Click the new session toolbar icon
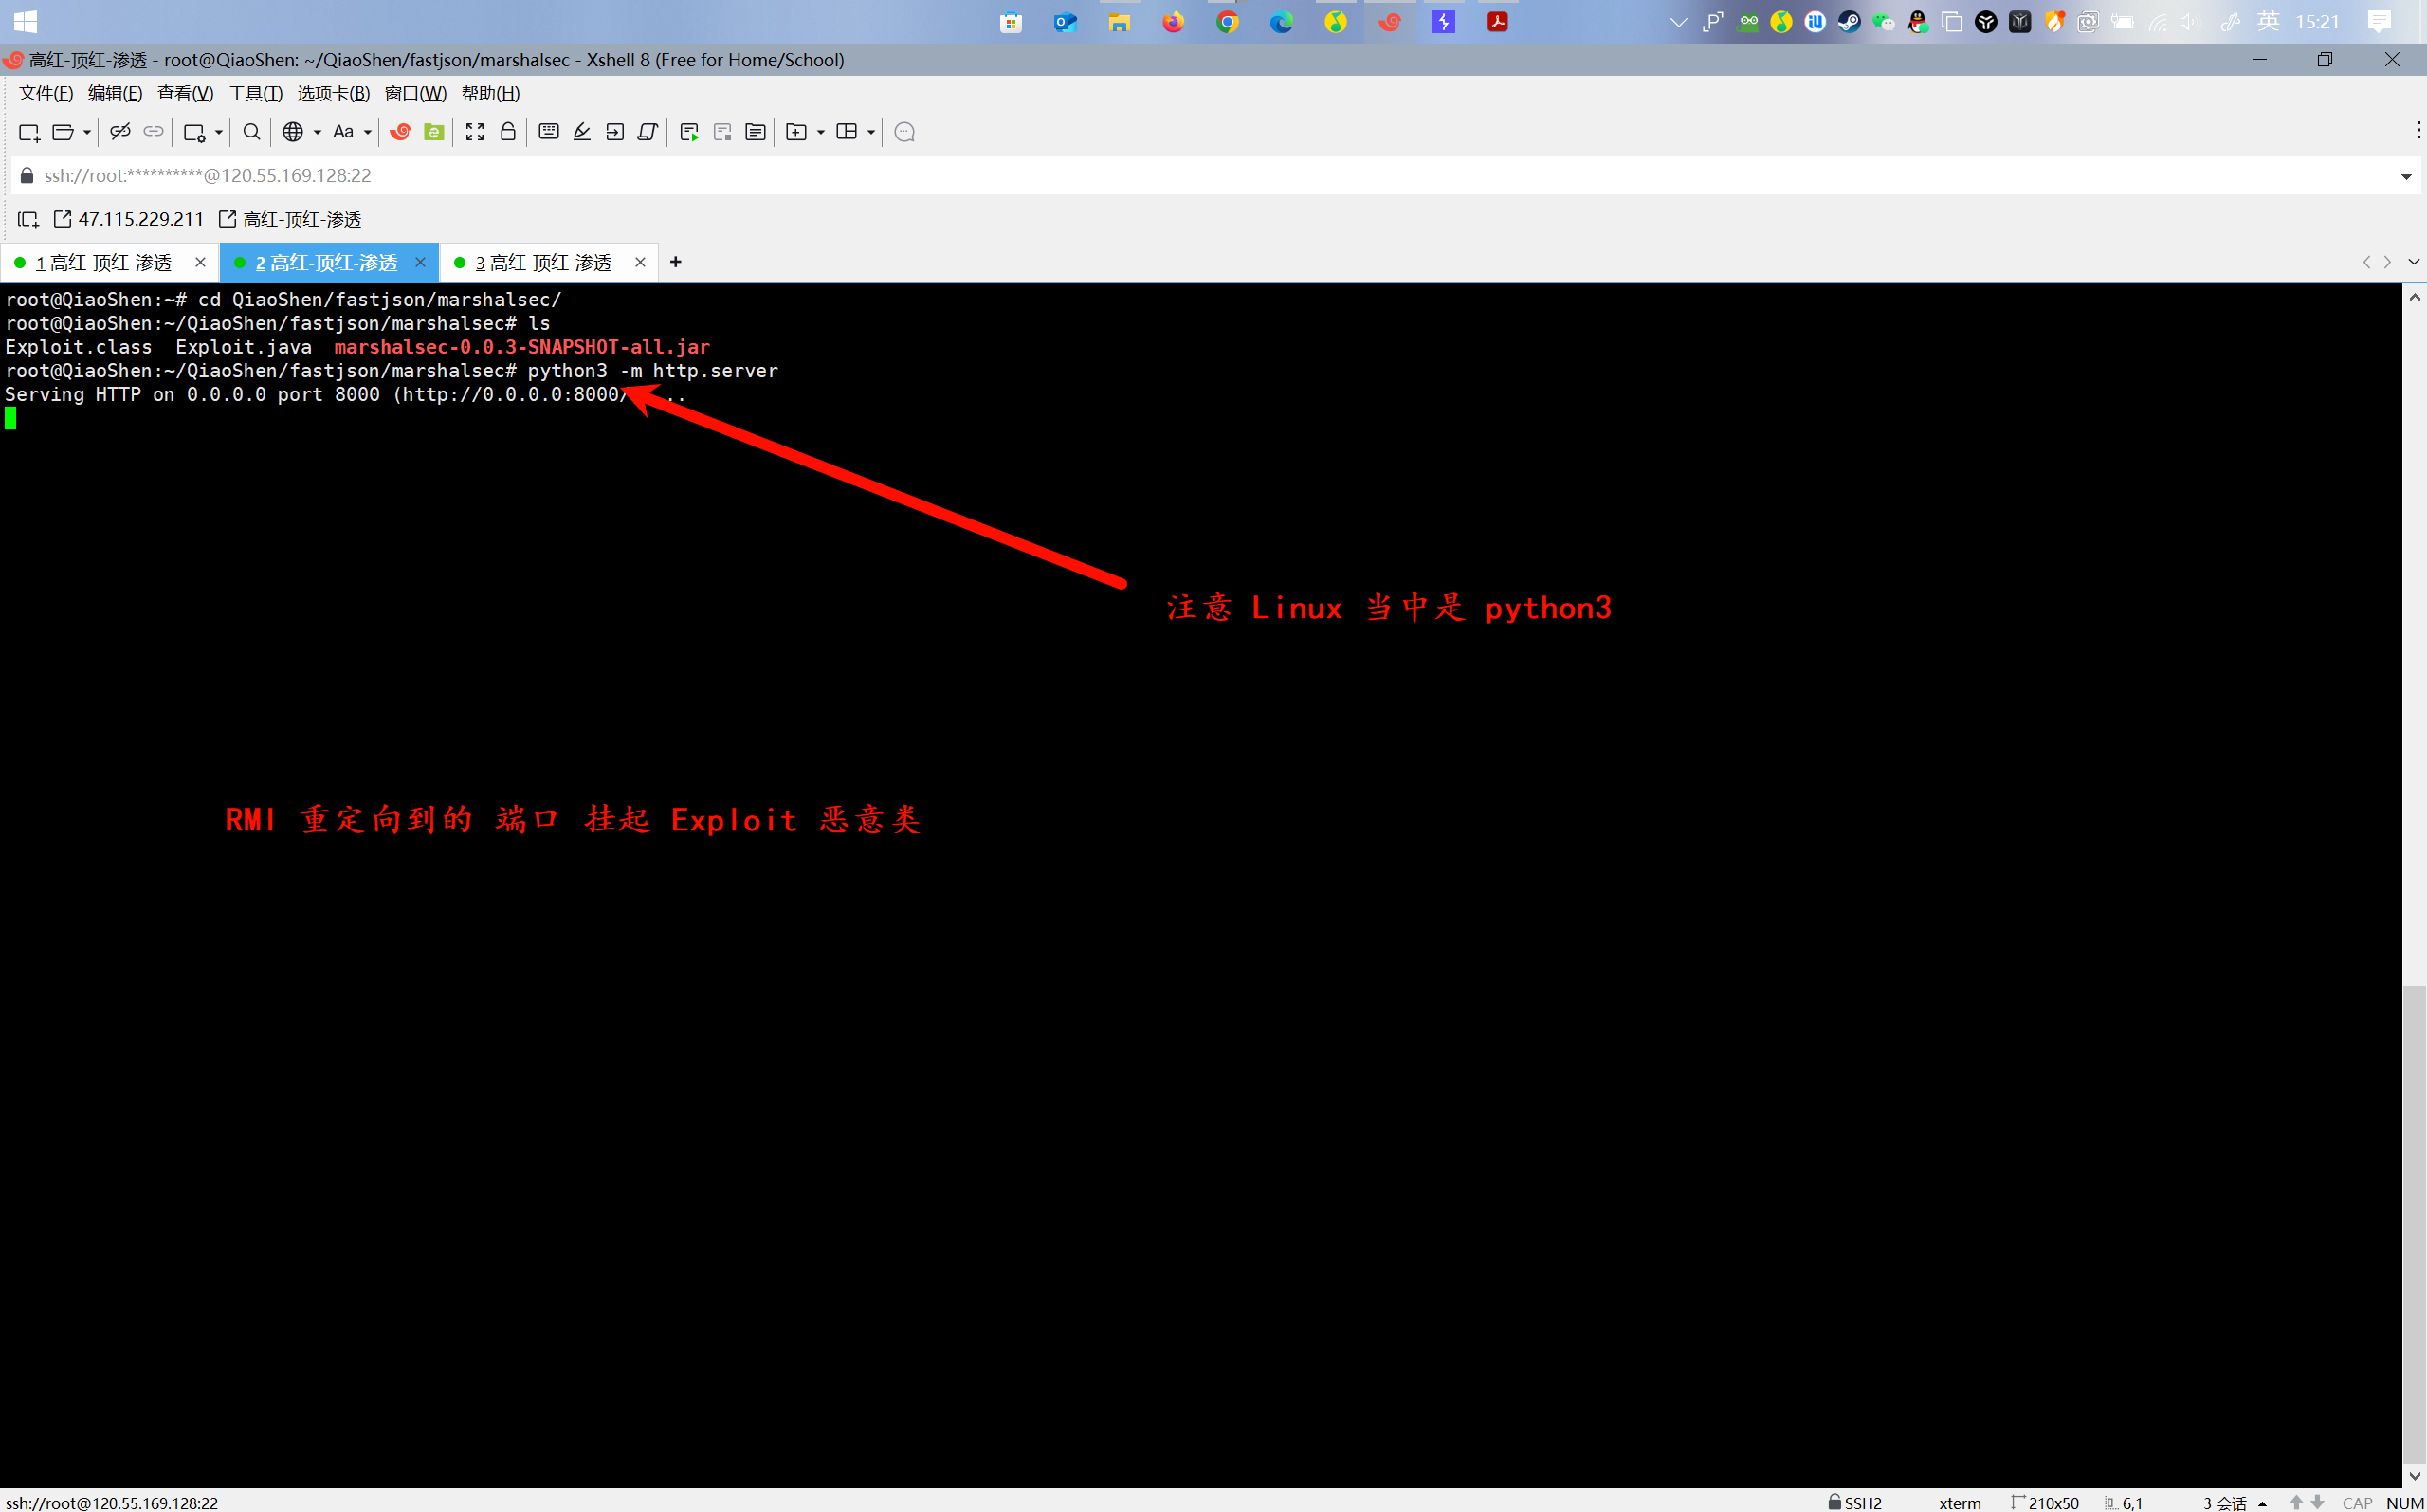Viewport: 2427px width, 1512px height. click(28, 132)
